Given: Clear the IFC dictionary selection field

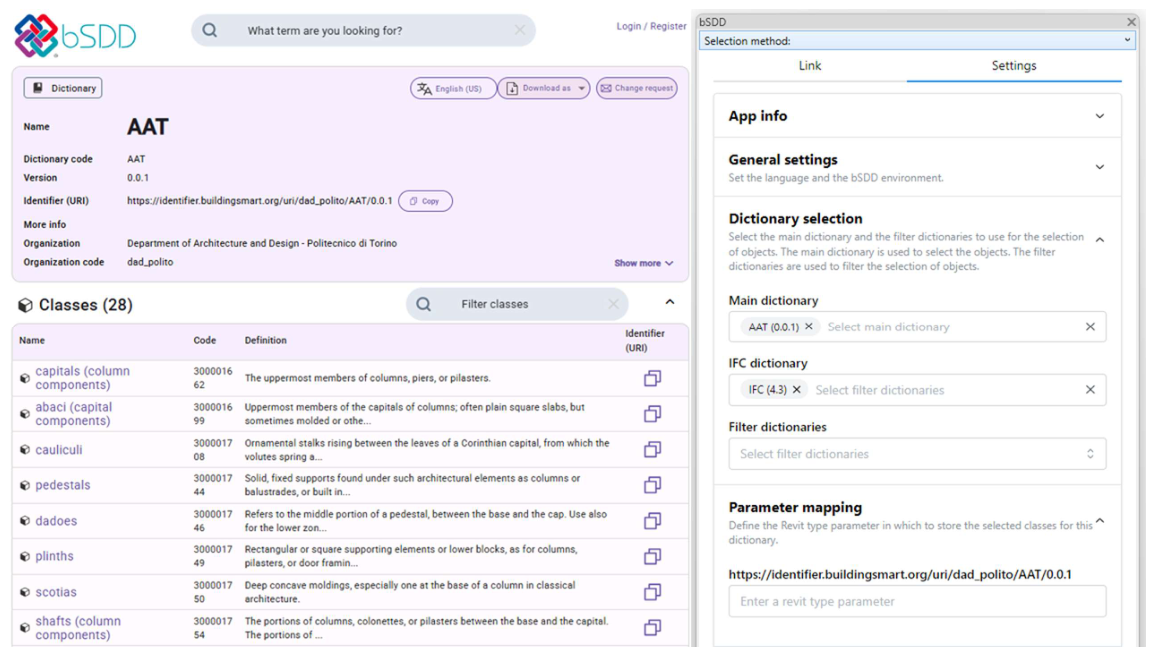Looking at the screenshot, I should point(1090,389).
